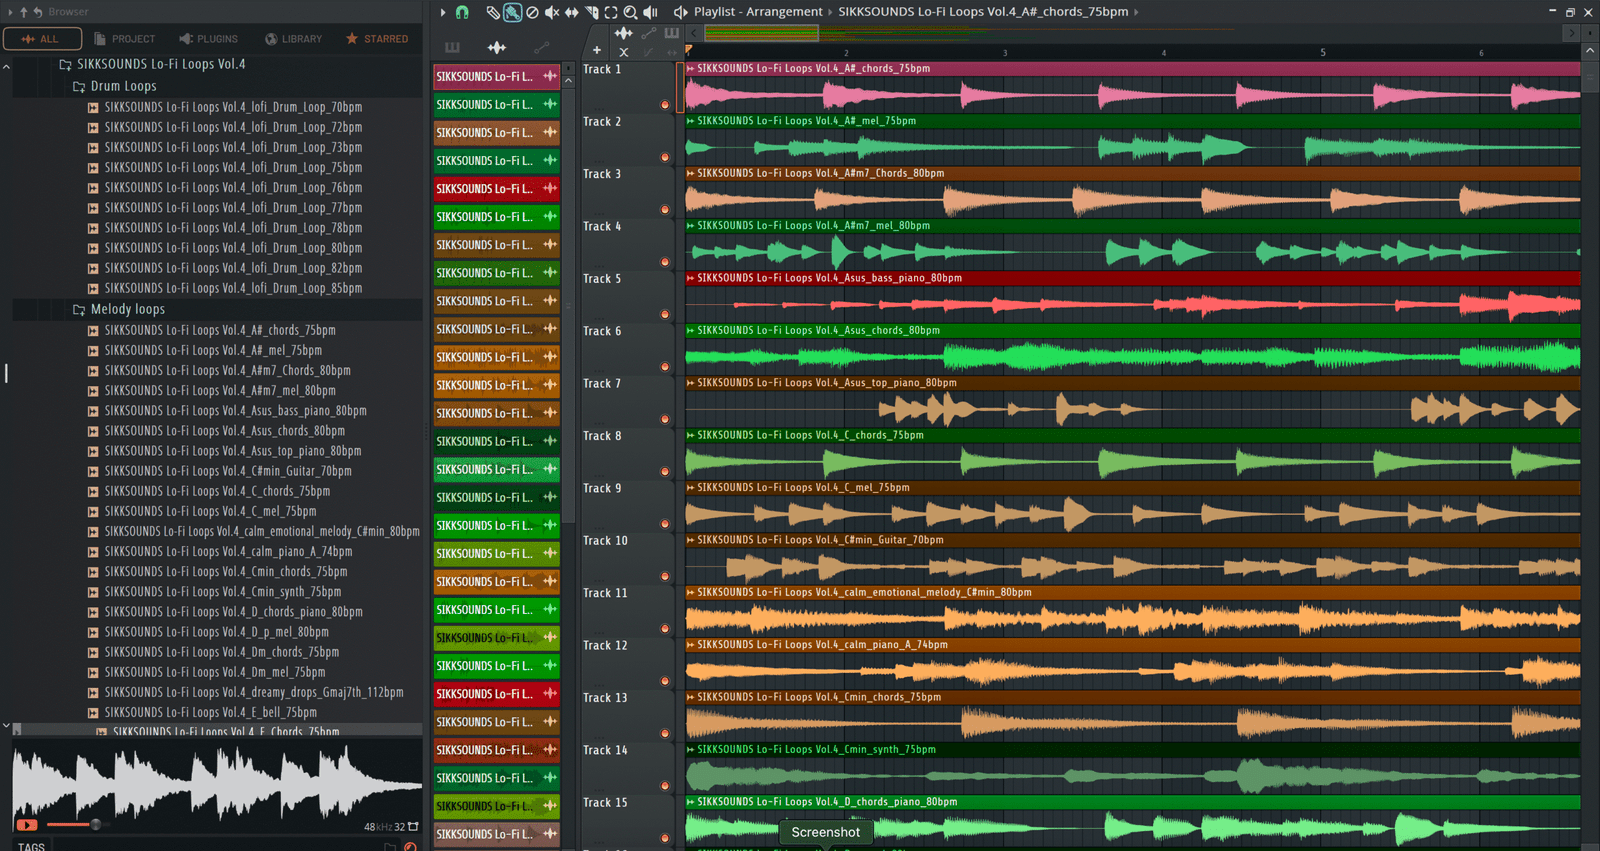Select the Delete tool in playlist toolbar
1600x851 pixels.
532,12
